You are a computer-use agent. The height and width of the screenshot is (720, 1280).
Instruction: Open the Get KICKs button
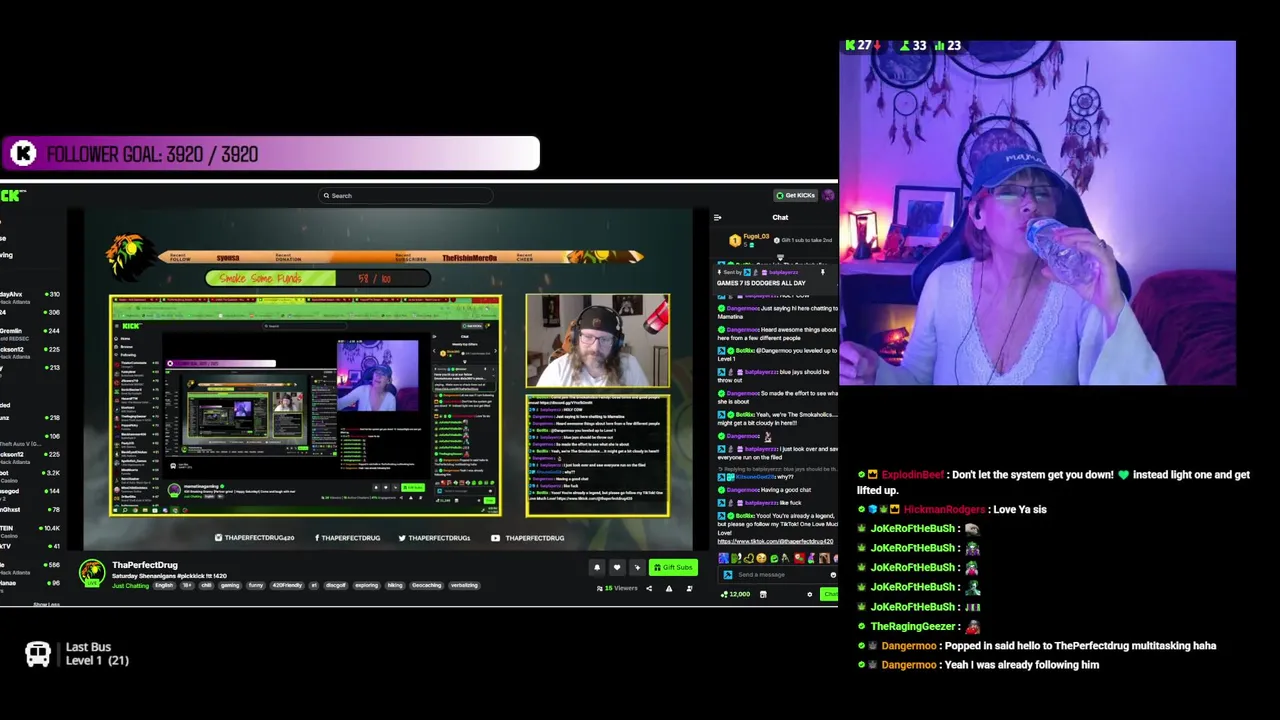point(796,196)
